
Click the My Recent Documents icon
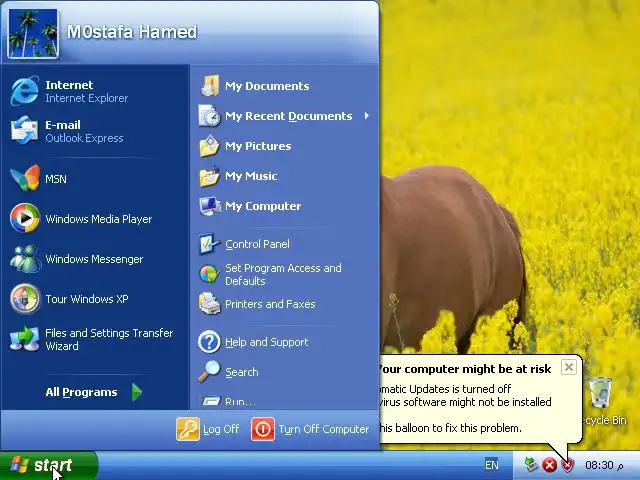click(x=210, y=116)
